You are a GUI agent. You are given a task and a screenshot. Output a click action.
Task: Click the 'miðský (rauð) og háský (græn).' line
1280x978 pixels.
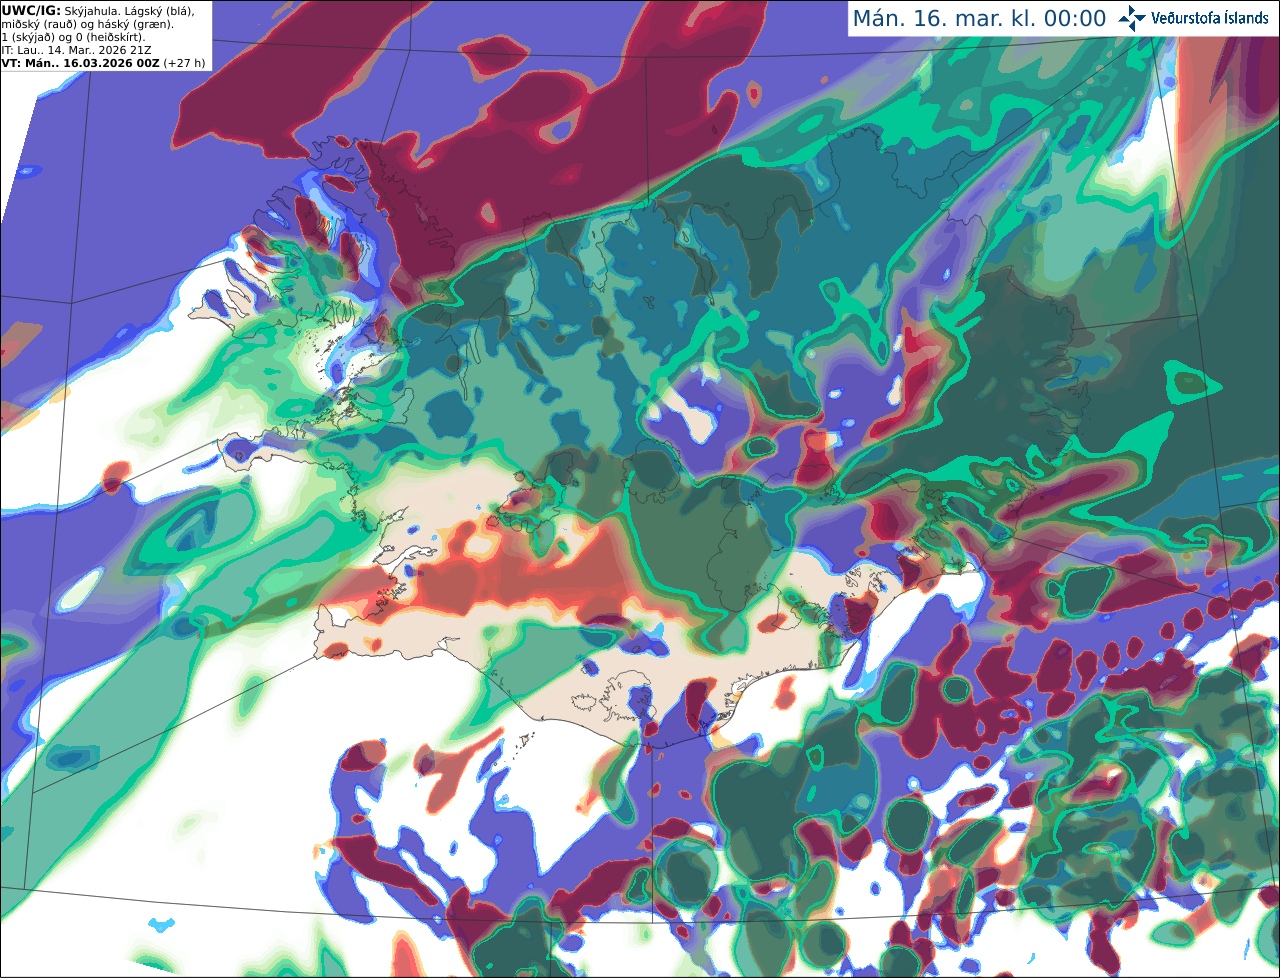87,23
